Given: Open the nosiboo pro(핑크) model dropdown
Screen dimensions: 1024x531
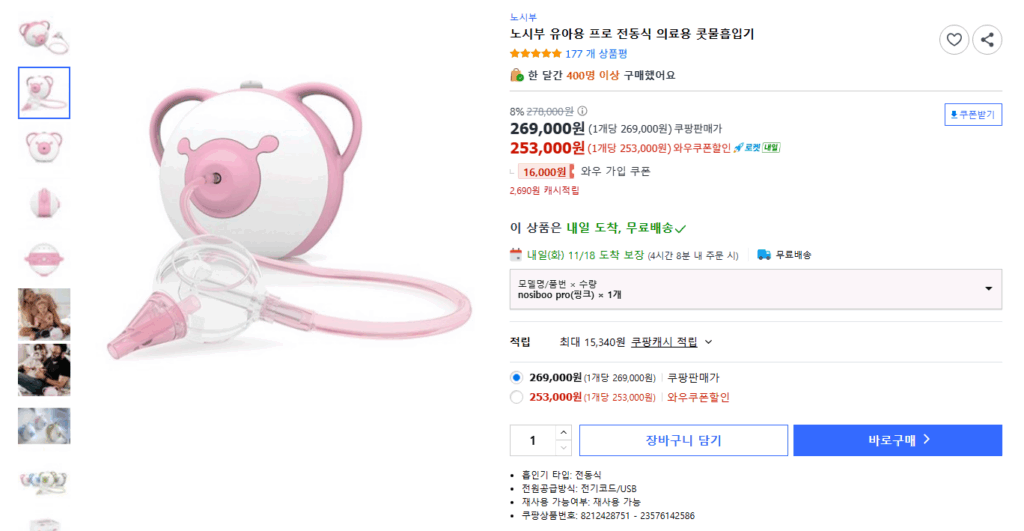Looking at the screenshot, I should point(755,289).
